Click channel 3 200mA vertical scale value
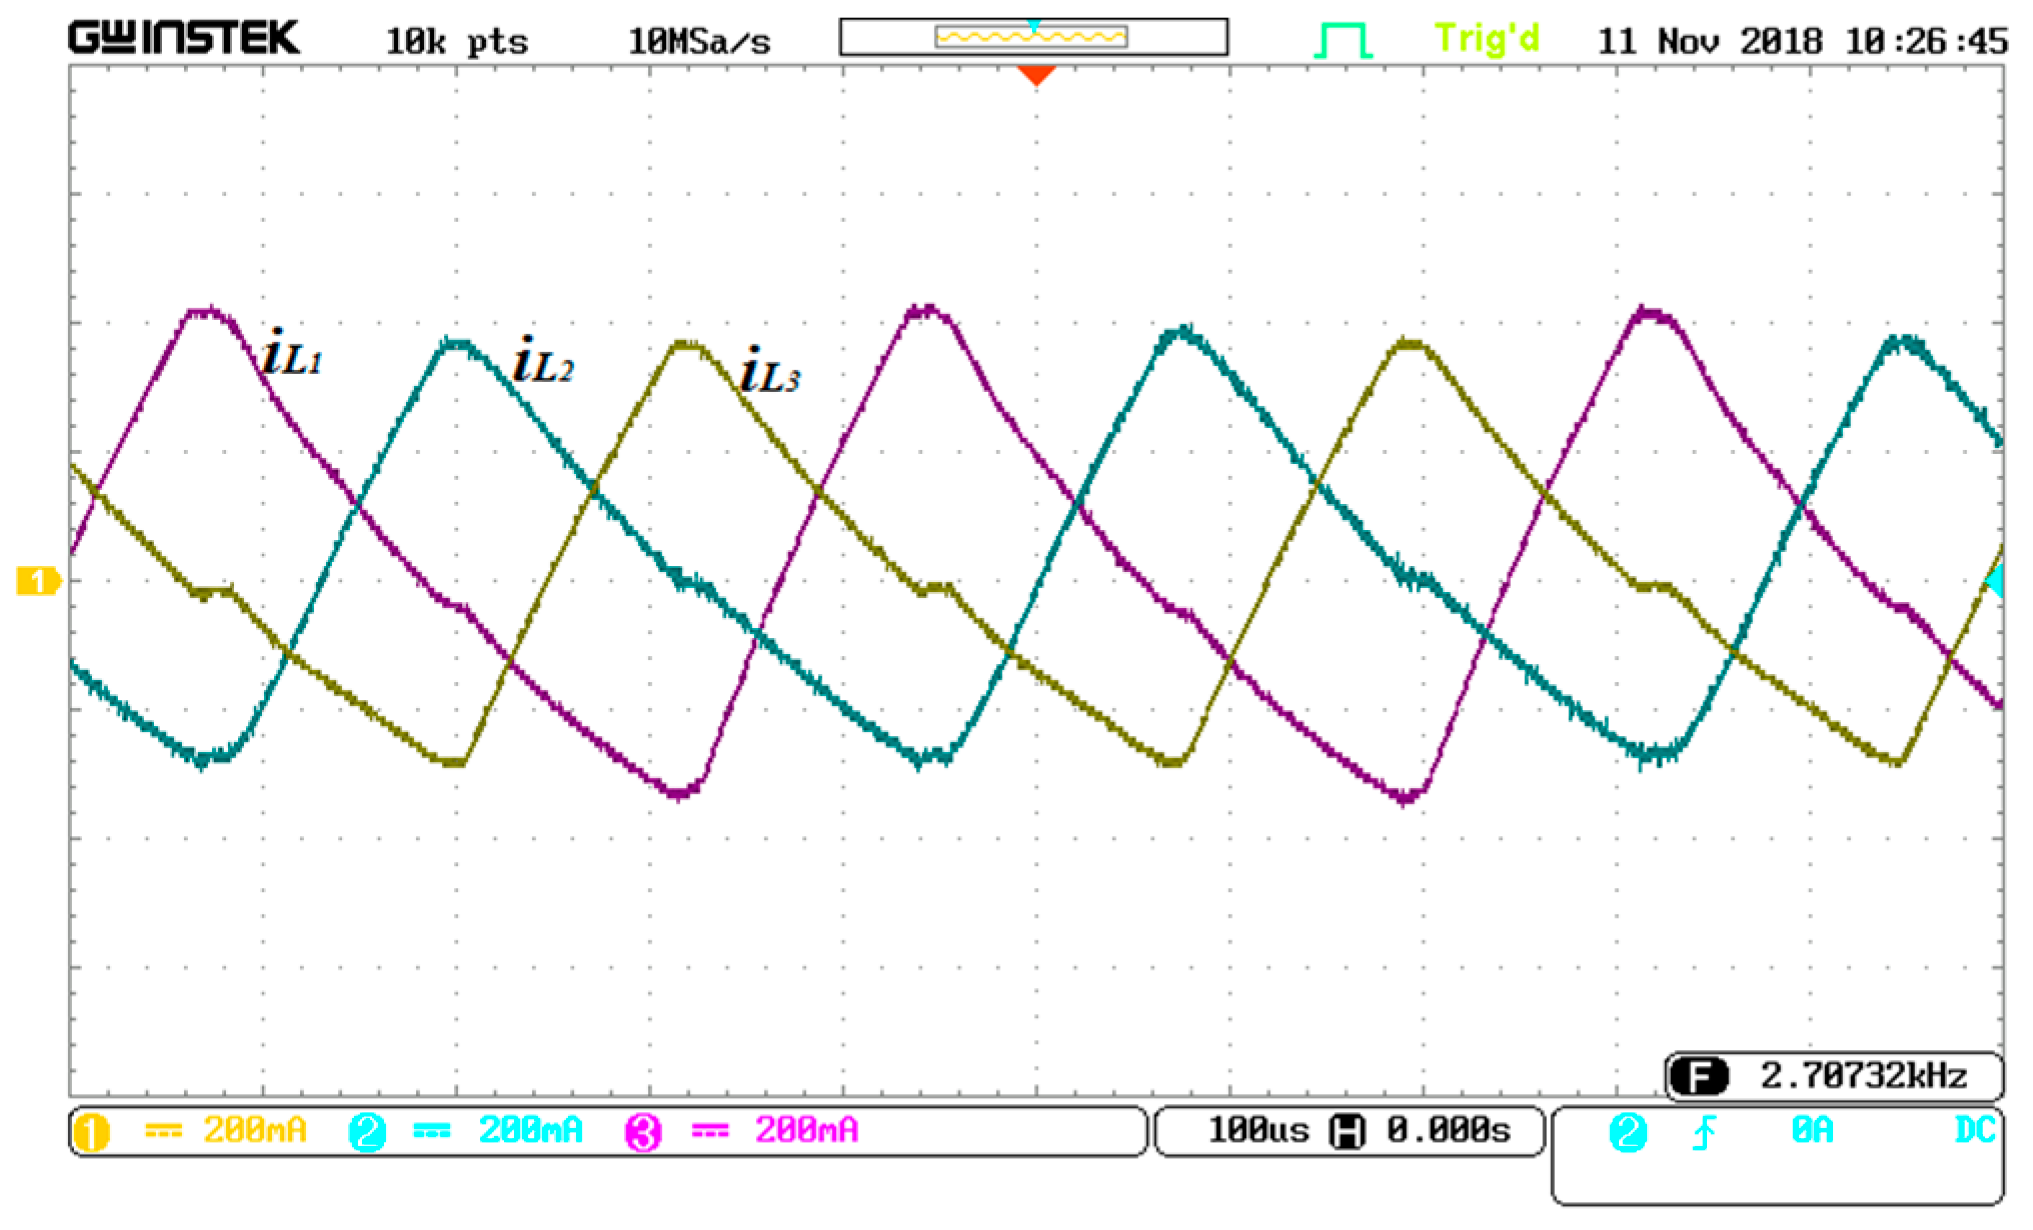The image size is (2033, 1230). (x=806, y=1131)
